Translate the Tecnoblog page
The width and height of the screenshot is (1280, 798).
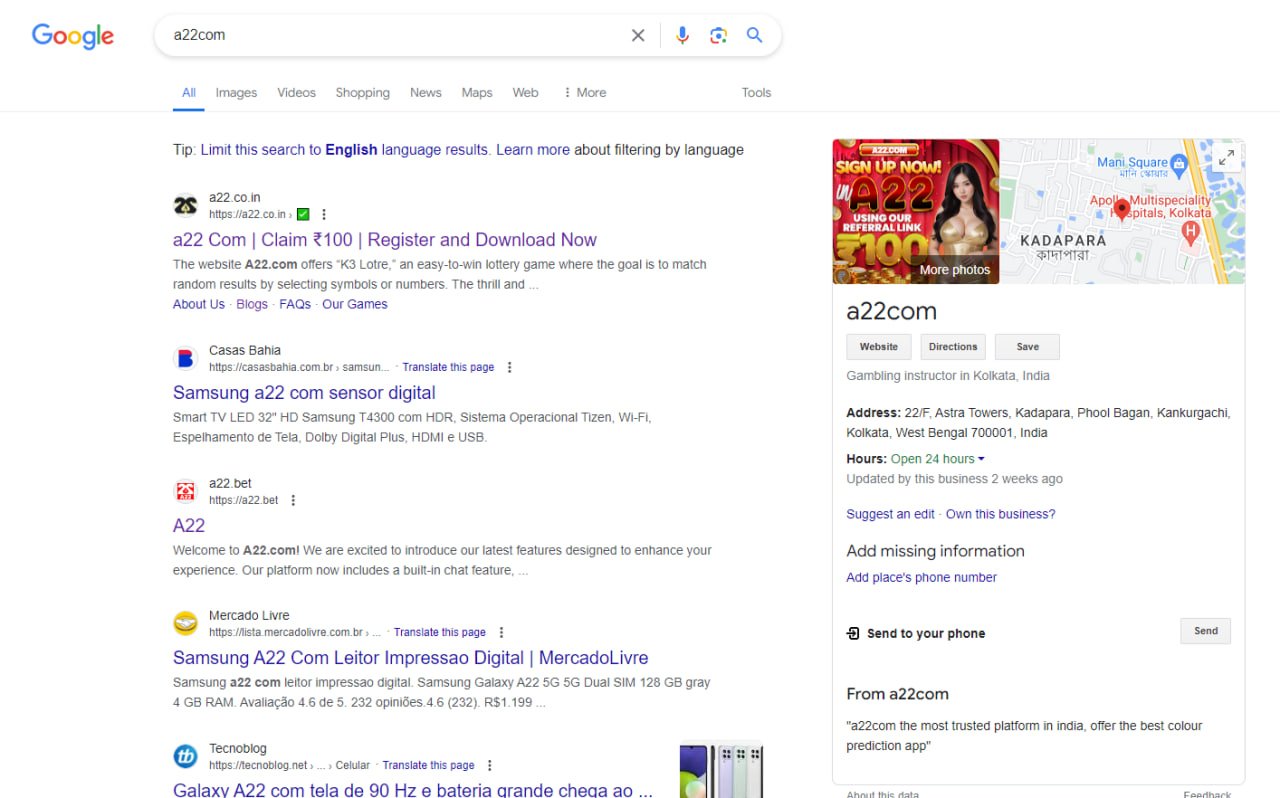point(428,765)
